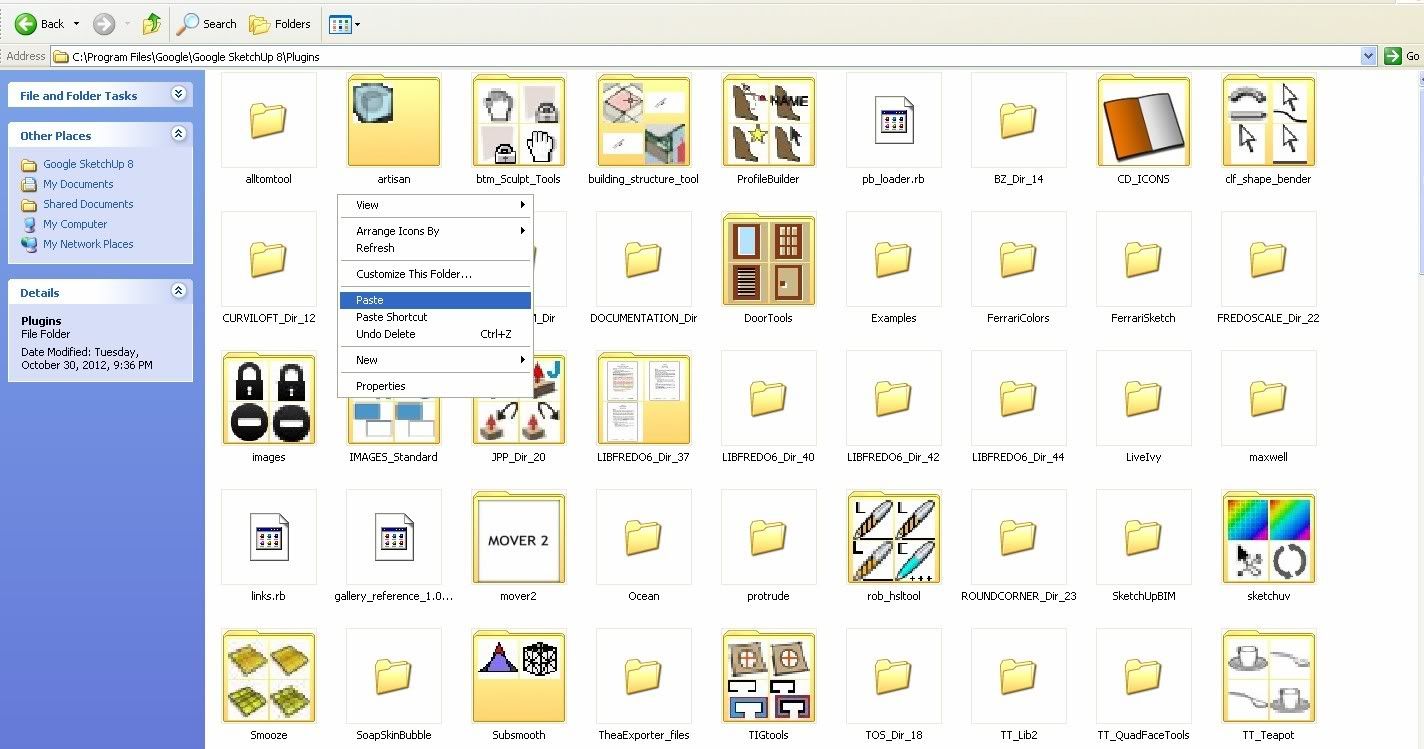
Task: Select the links.rb file
Action: [x=268, y=546]
